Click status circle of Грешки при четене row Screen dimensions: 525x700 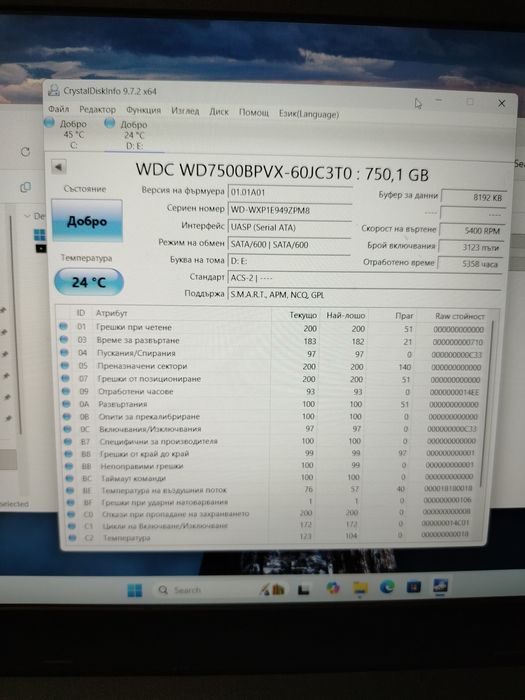[63, 327]
